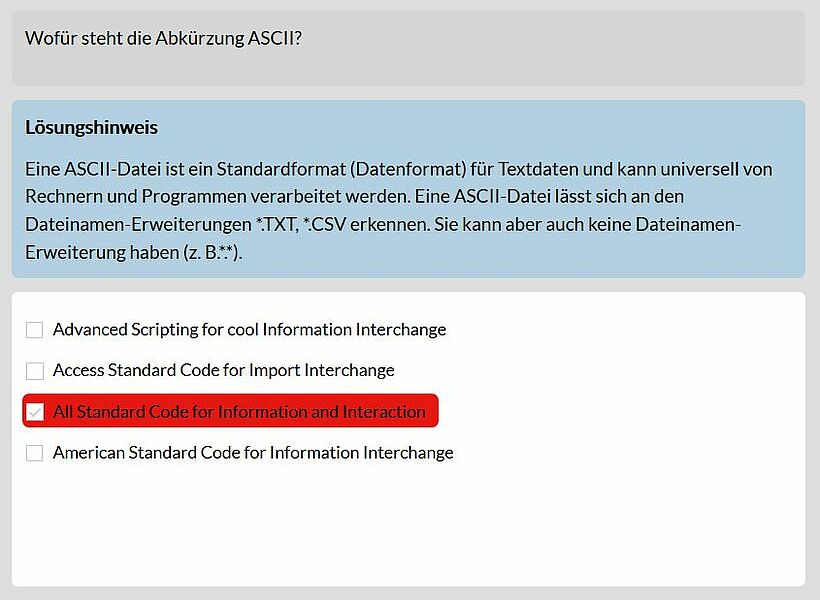Enable the 'American Standard Code for Information Interchange' checkbox
Image resolution: width=820 pixels, height=600 pixels.
[x=35, y=453]
